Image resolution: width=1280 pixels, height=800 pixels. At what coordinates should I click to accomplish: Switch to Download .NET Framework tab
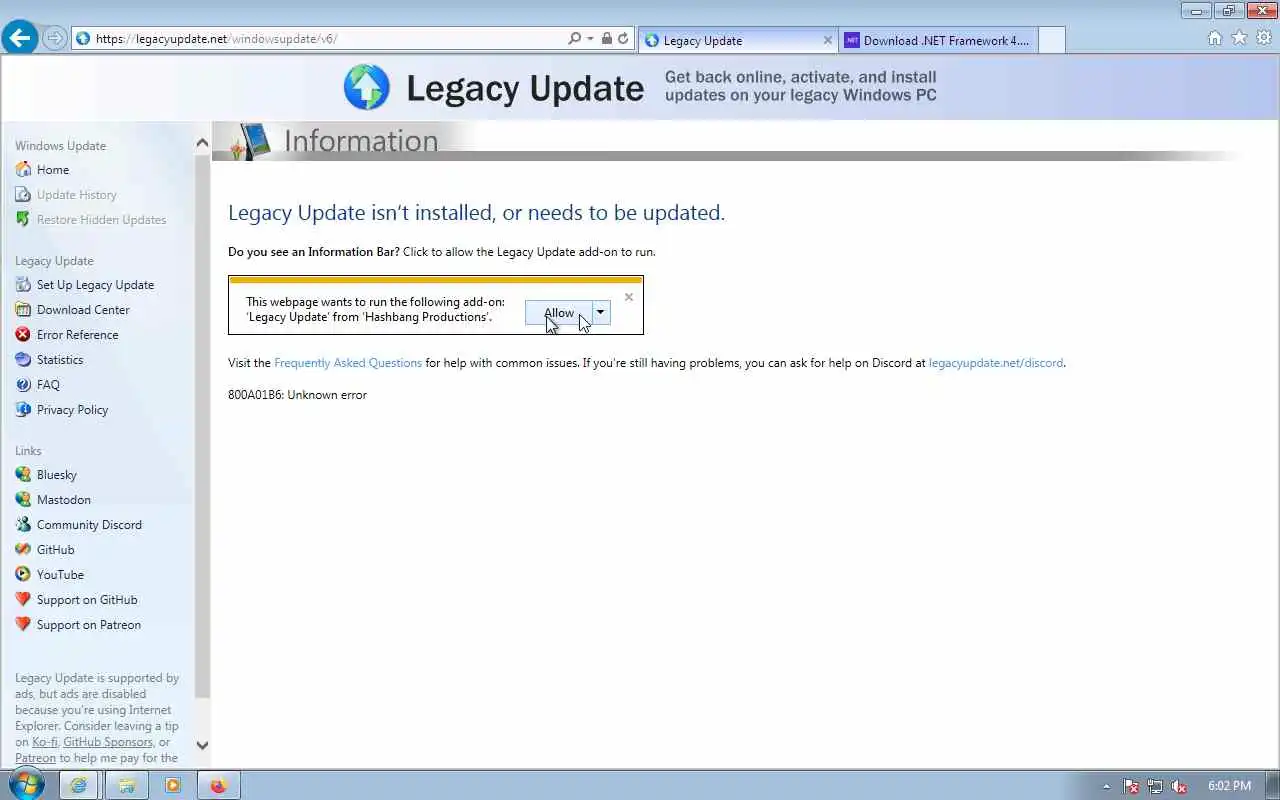(x=937, y=40)
